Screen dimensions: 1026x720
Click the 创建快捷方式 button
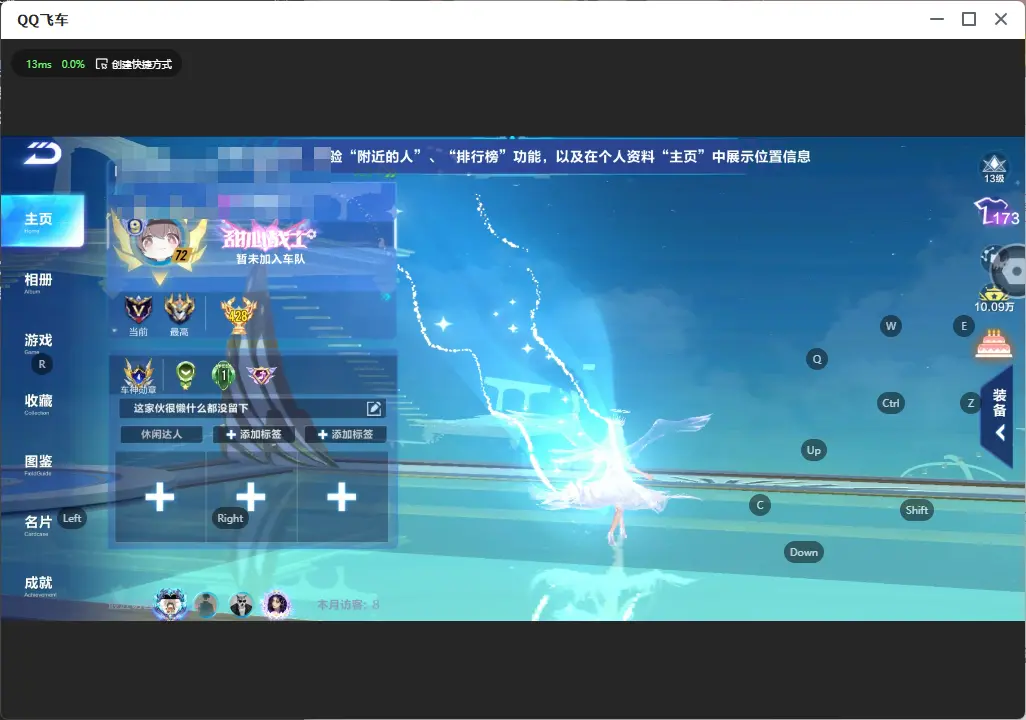coord(134,64)
